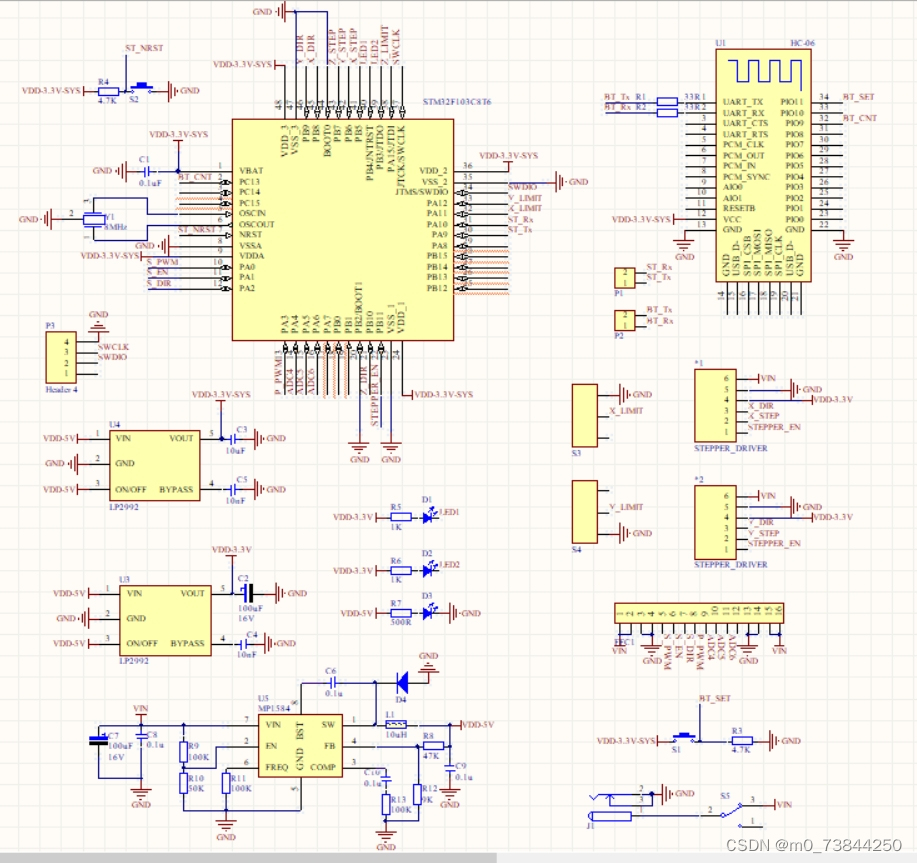The width and height of the screenshot is (917, 863).
Task: Select polarized capacitor C2 100uF 16V
Action: 247,593
